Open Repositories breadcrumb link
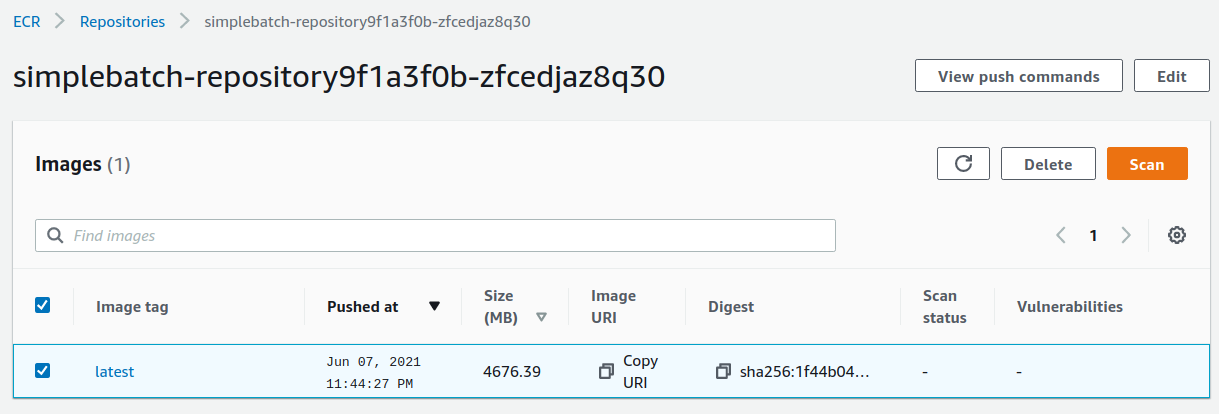 [x=124, y=21]
